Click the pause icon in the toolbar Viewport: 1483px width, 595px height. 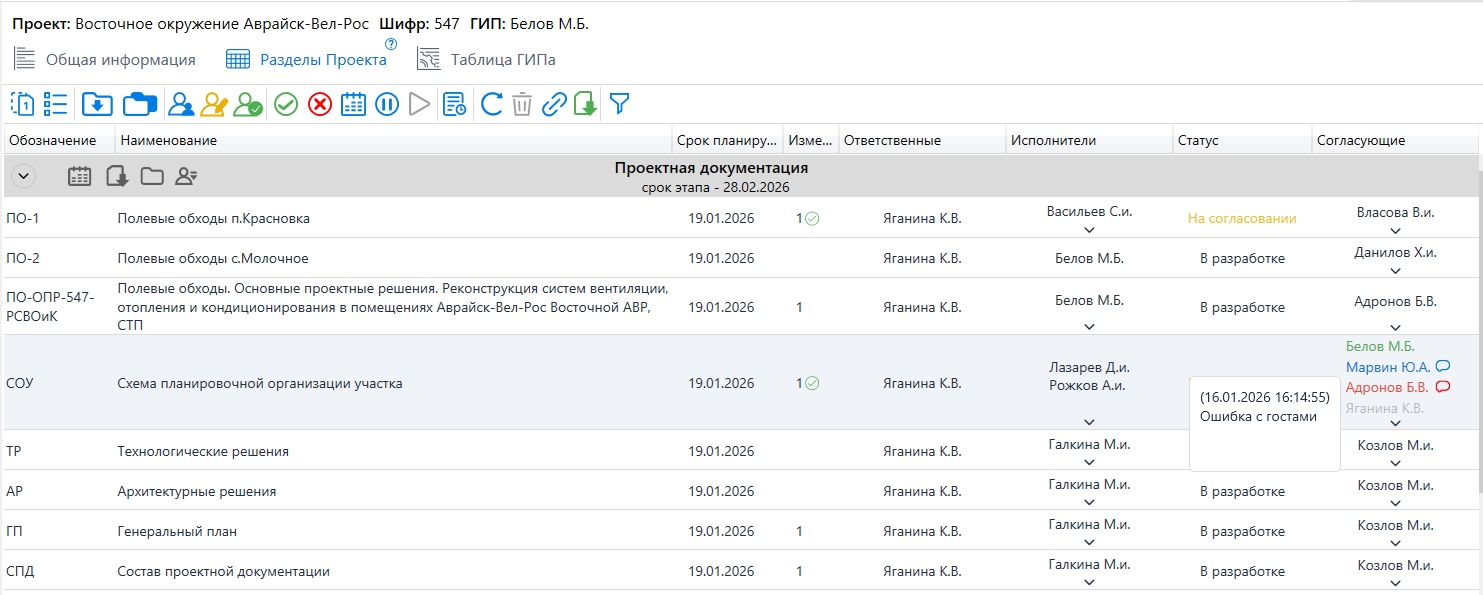pyautogui.click(x=387, y=104)
